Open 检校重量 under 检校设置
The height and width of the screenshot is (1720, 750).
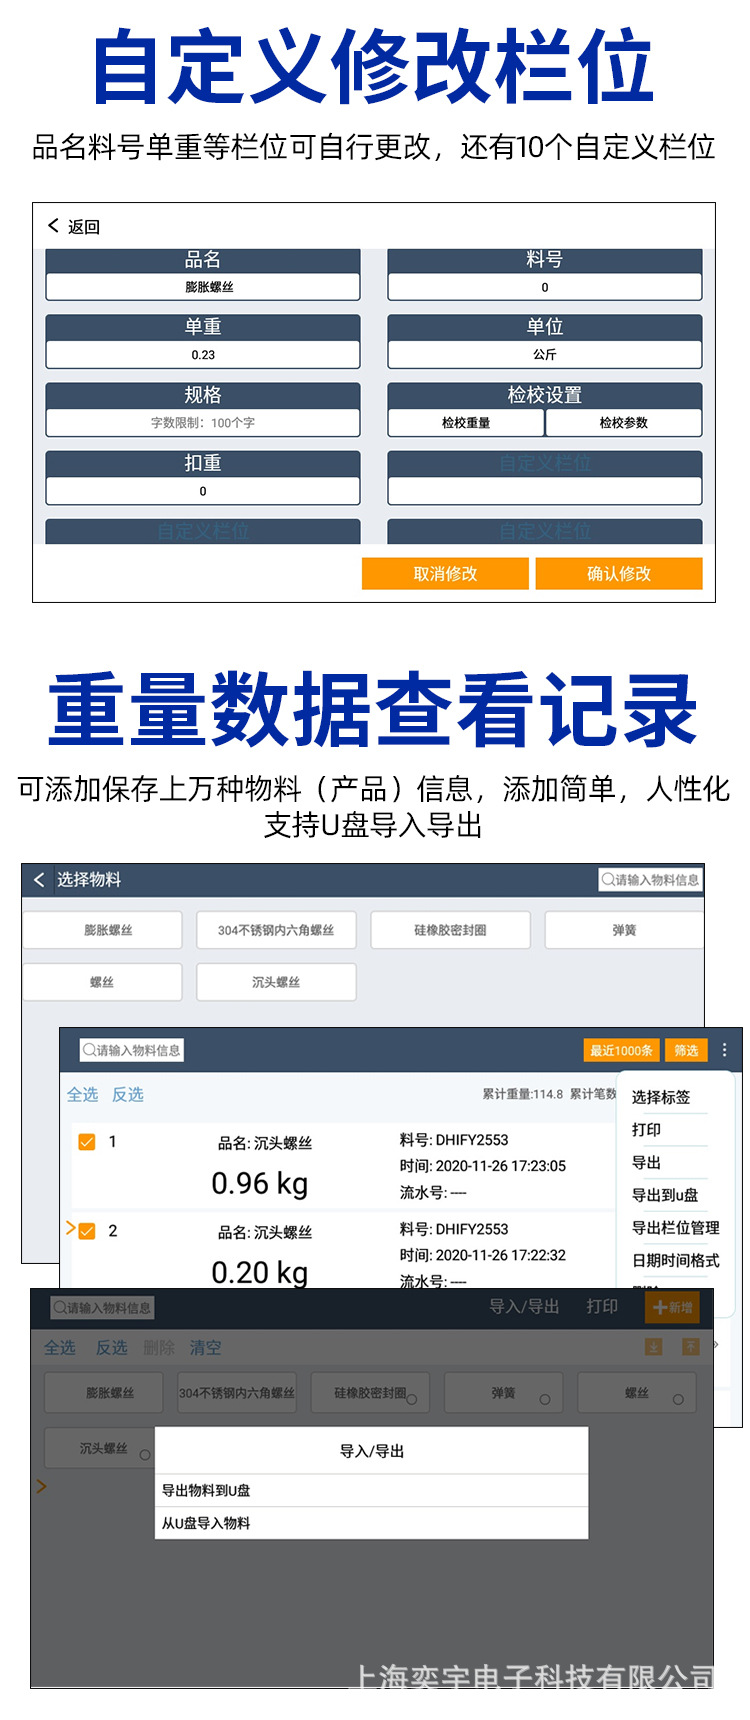click(x=466, y=423)
